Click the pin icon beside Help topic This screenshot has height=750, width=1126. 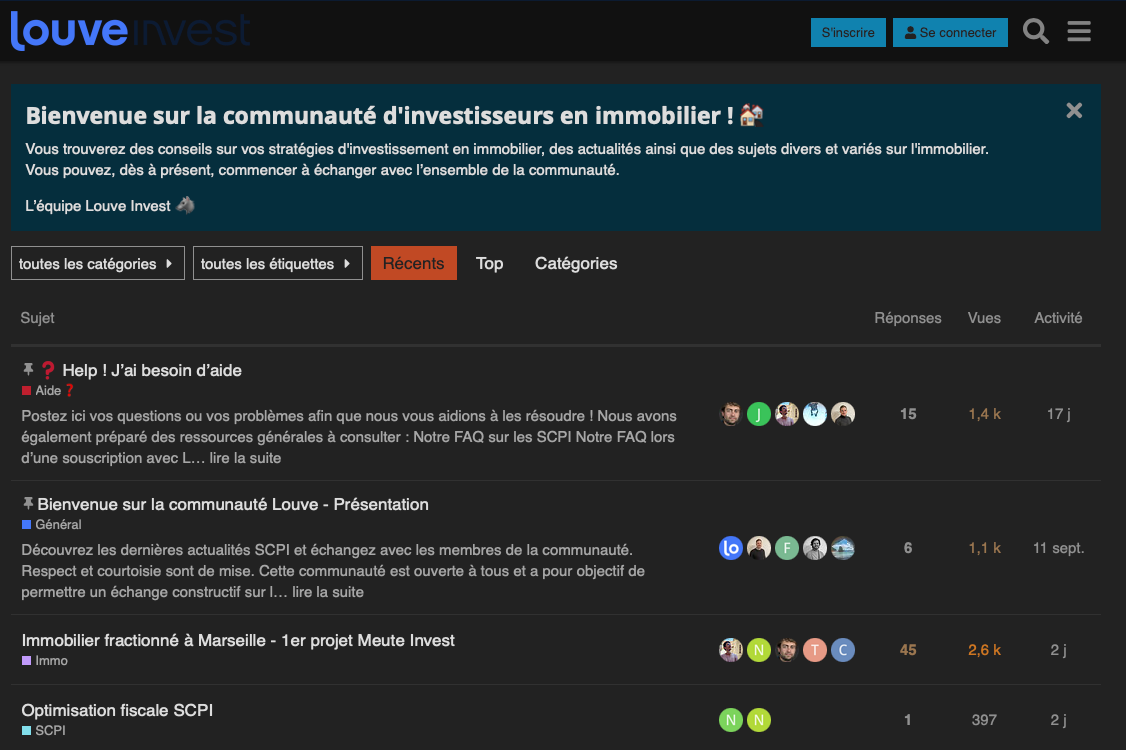[28, 369]
